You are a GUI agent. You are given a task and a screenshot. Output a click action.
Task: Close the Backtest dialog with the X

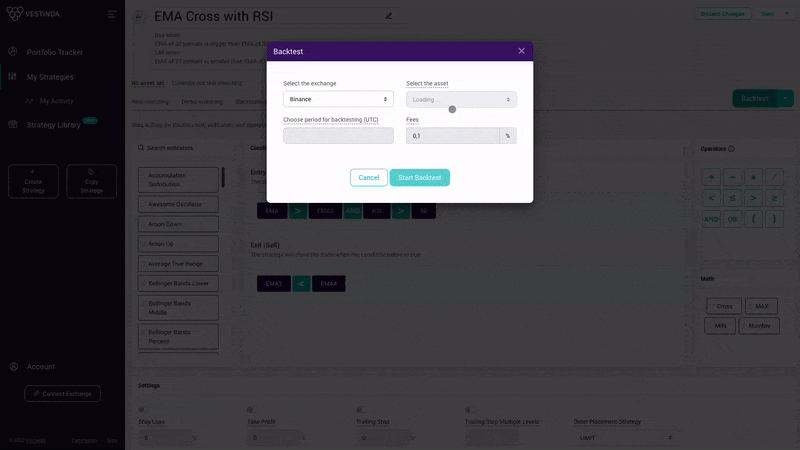click(x=521, y=51)
